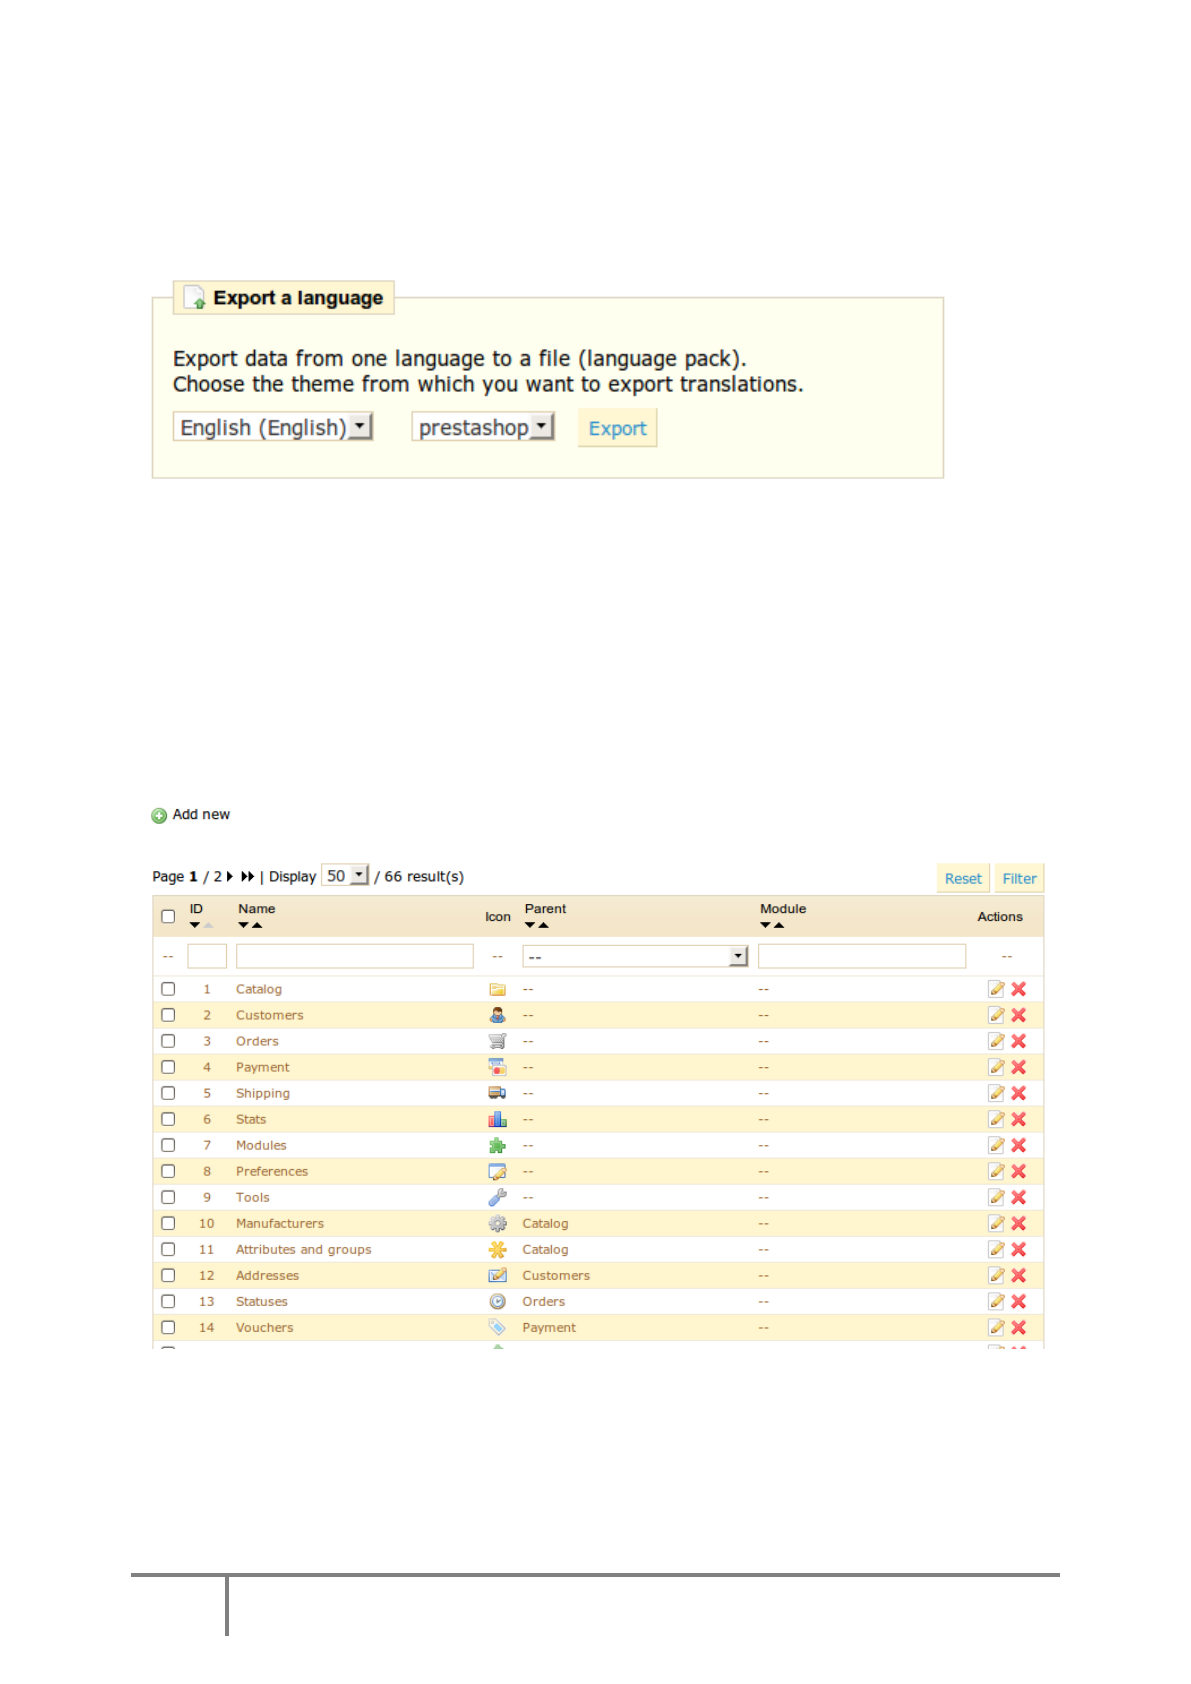Click the Name filter input field
Image resolution: width=1191 pixels, height=1684 pixels.
click(x=355, y=956)
